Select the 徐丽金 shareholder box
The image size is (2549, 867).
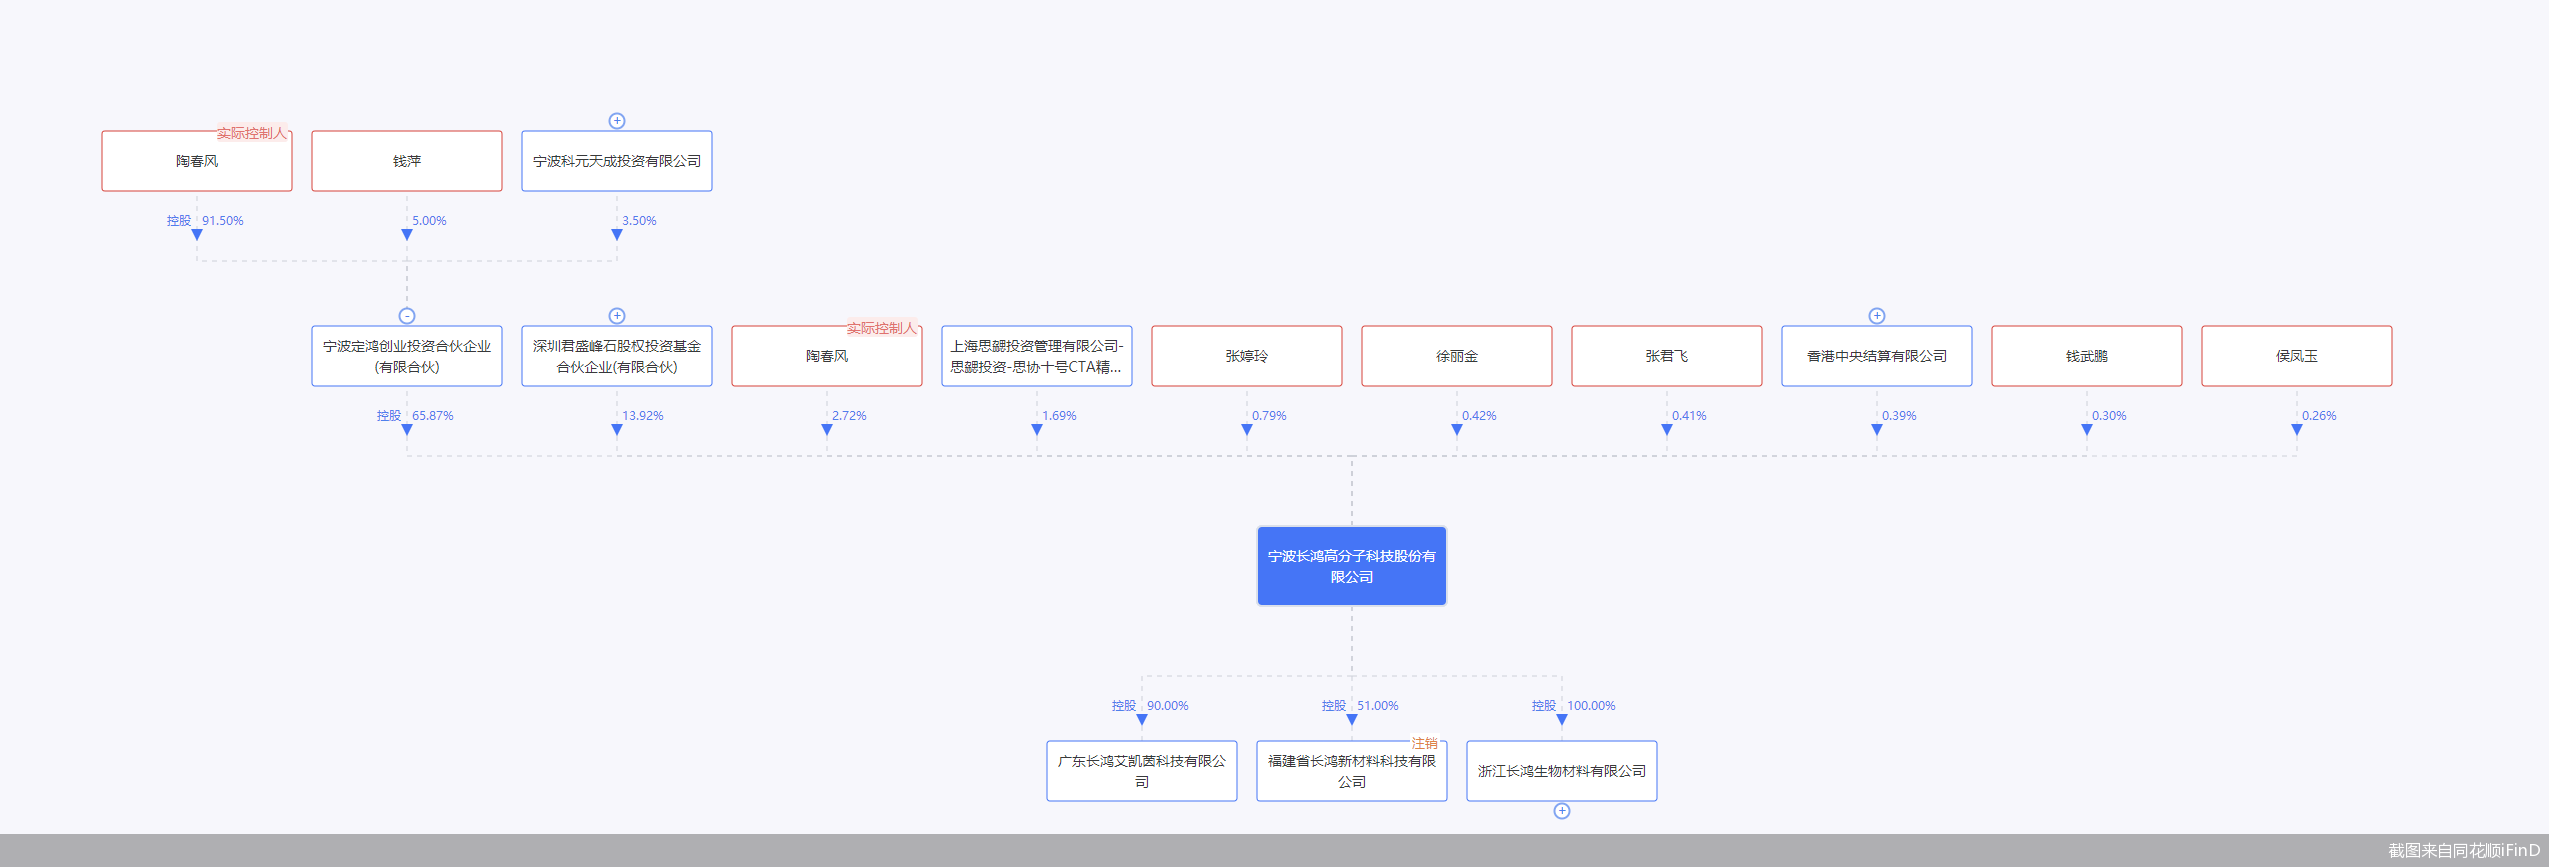(x=1457, y=356)
